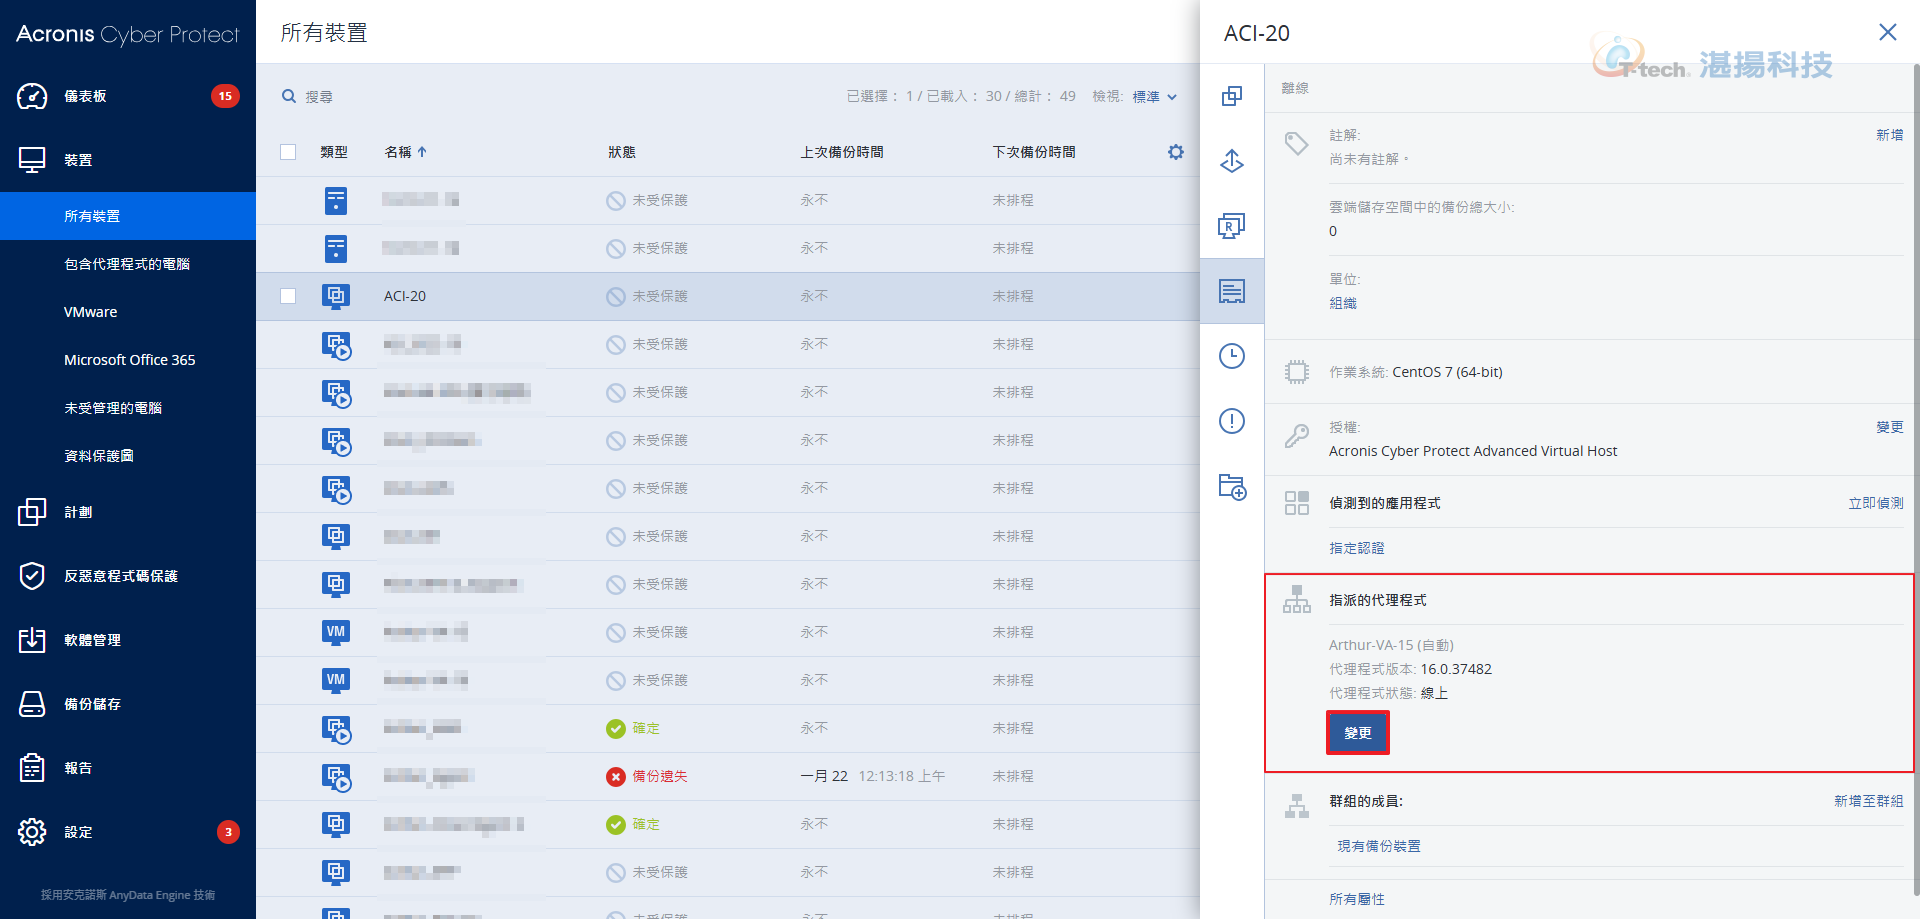Click the software management download icon
This screenshot has height=919, width=1920.
coord(32,640)
